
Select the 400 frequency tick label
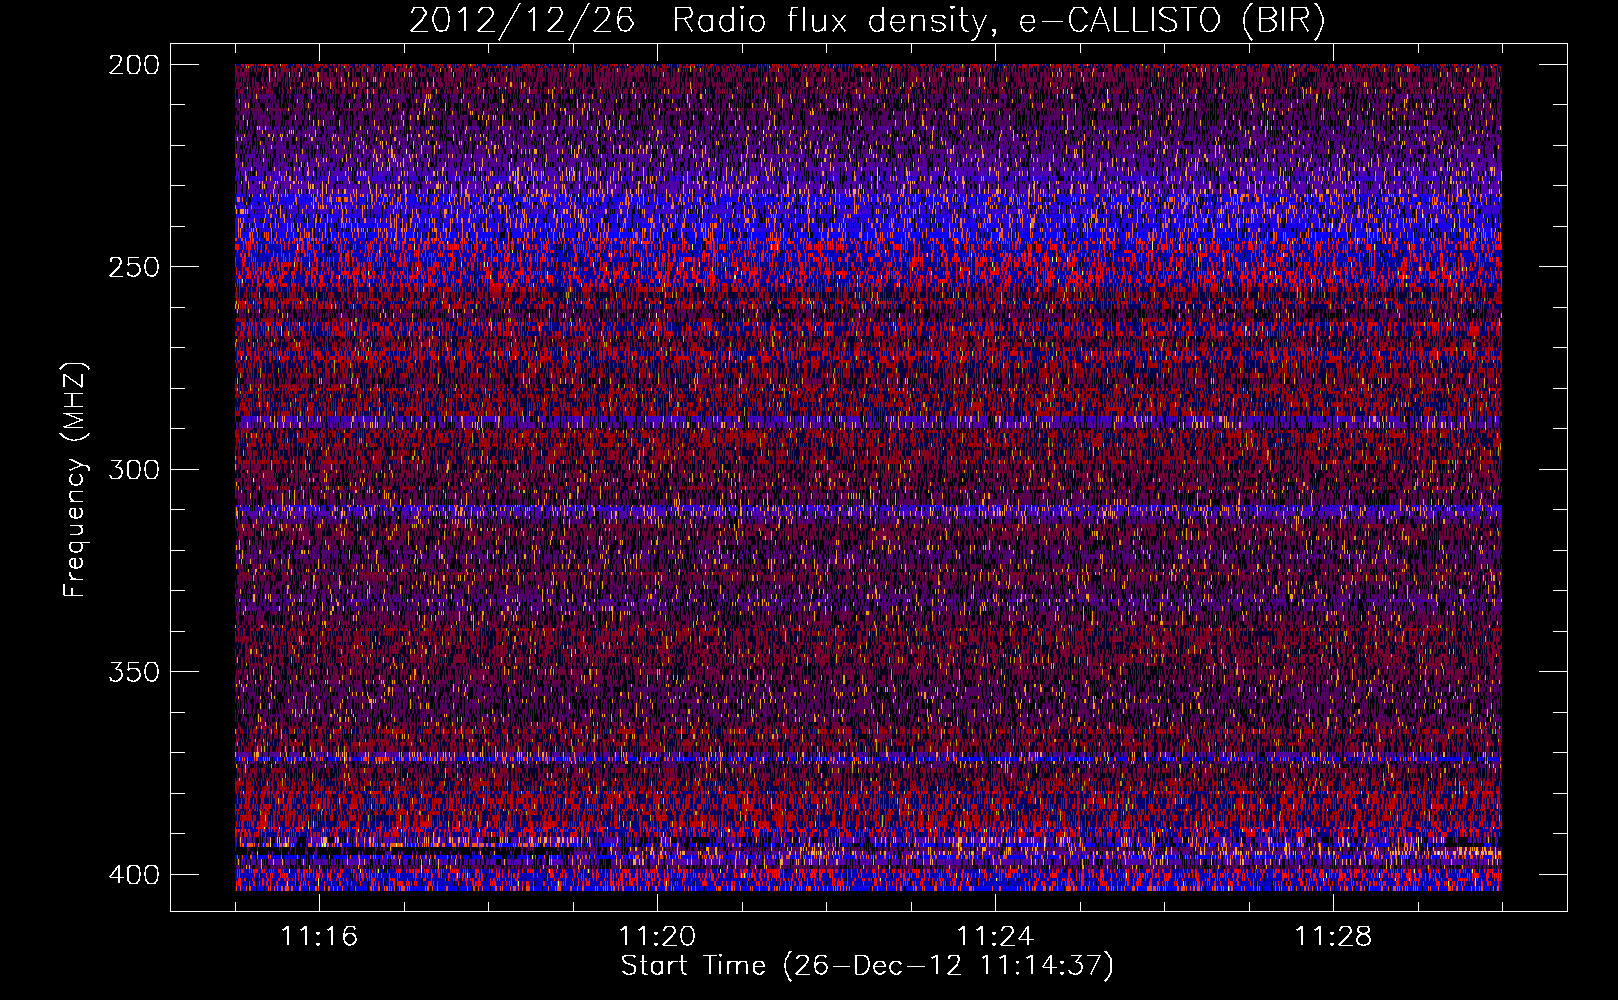[133, 875]
